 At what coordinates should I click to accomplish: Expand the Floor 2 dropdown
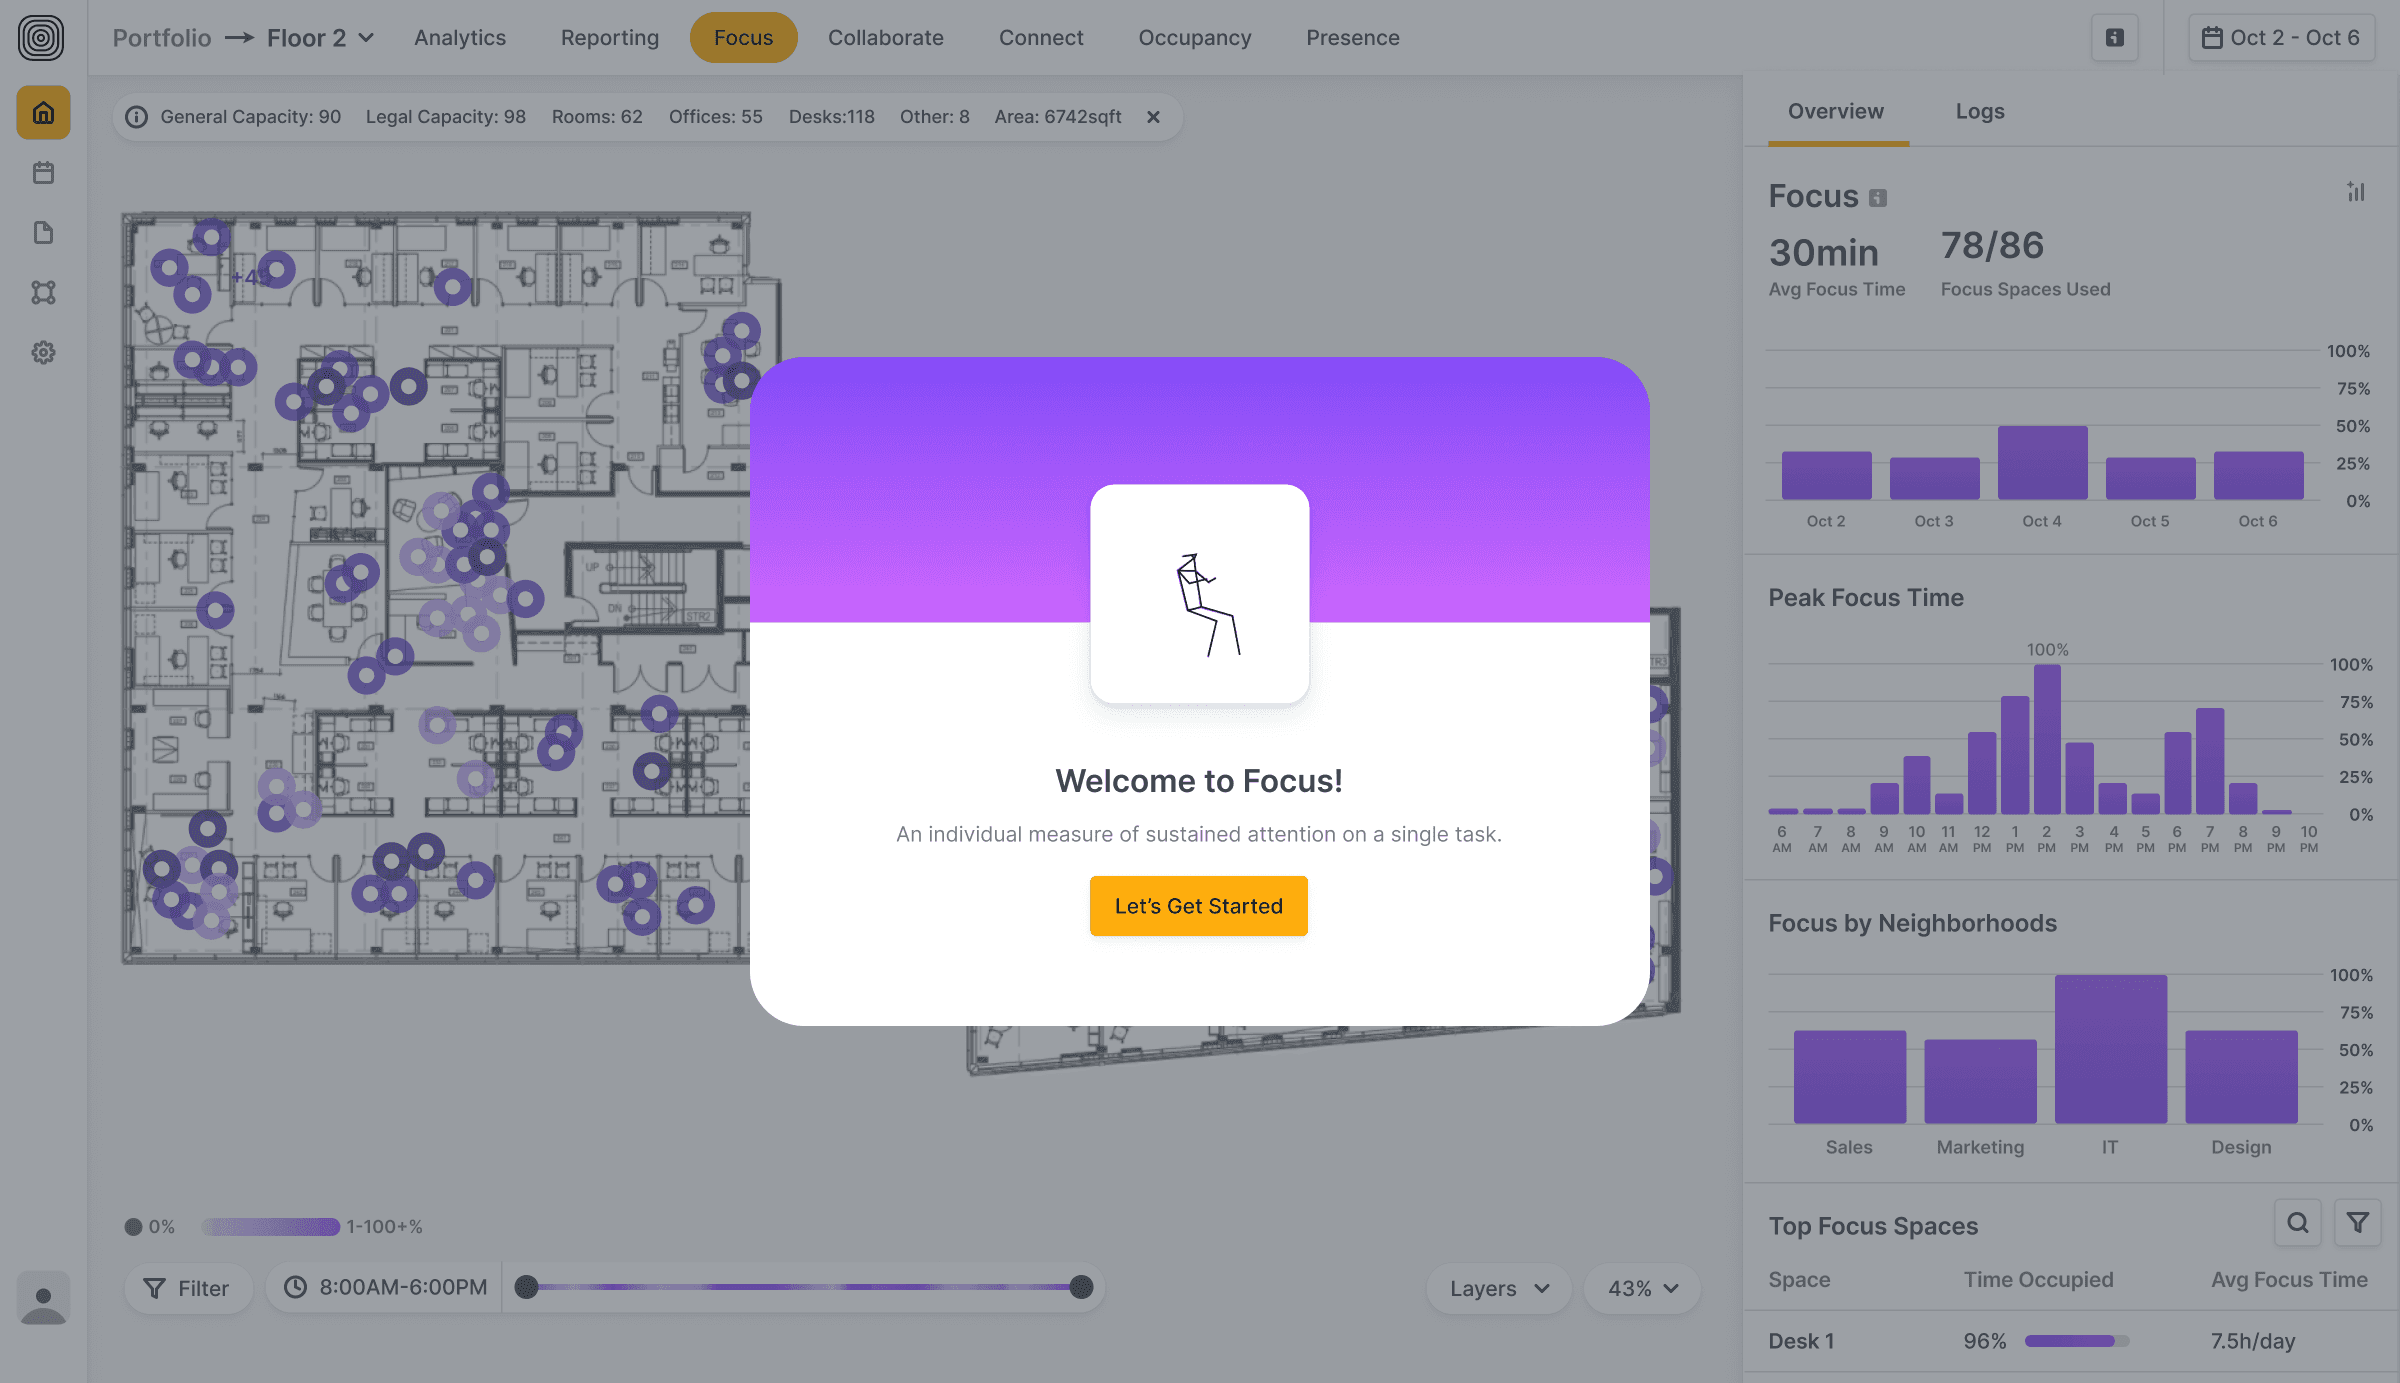pyautogui.click(x=320, y=38)
